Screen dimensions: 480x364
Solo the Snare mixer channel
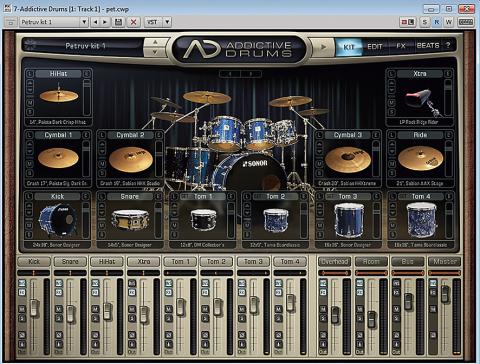click(x=58, y=318)
